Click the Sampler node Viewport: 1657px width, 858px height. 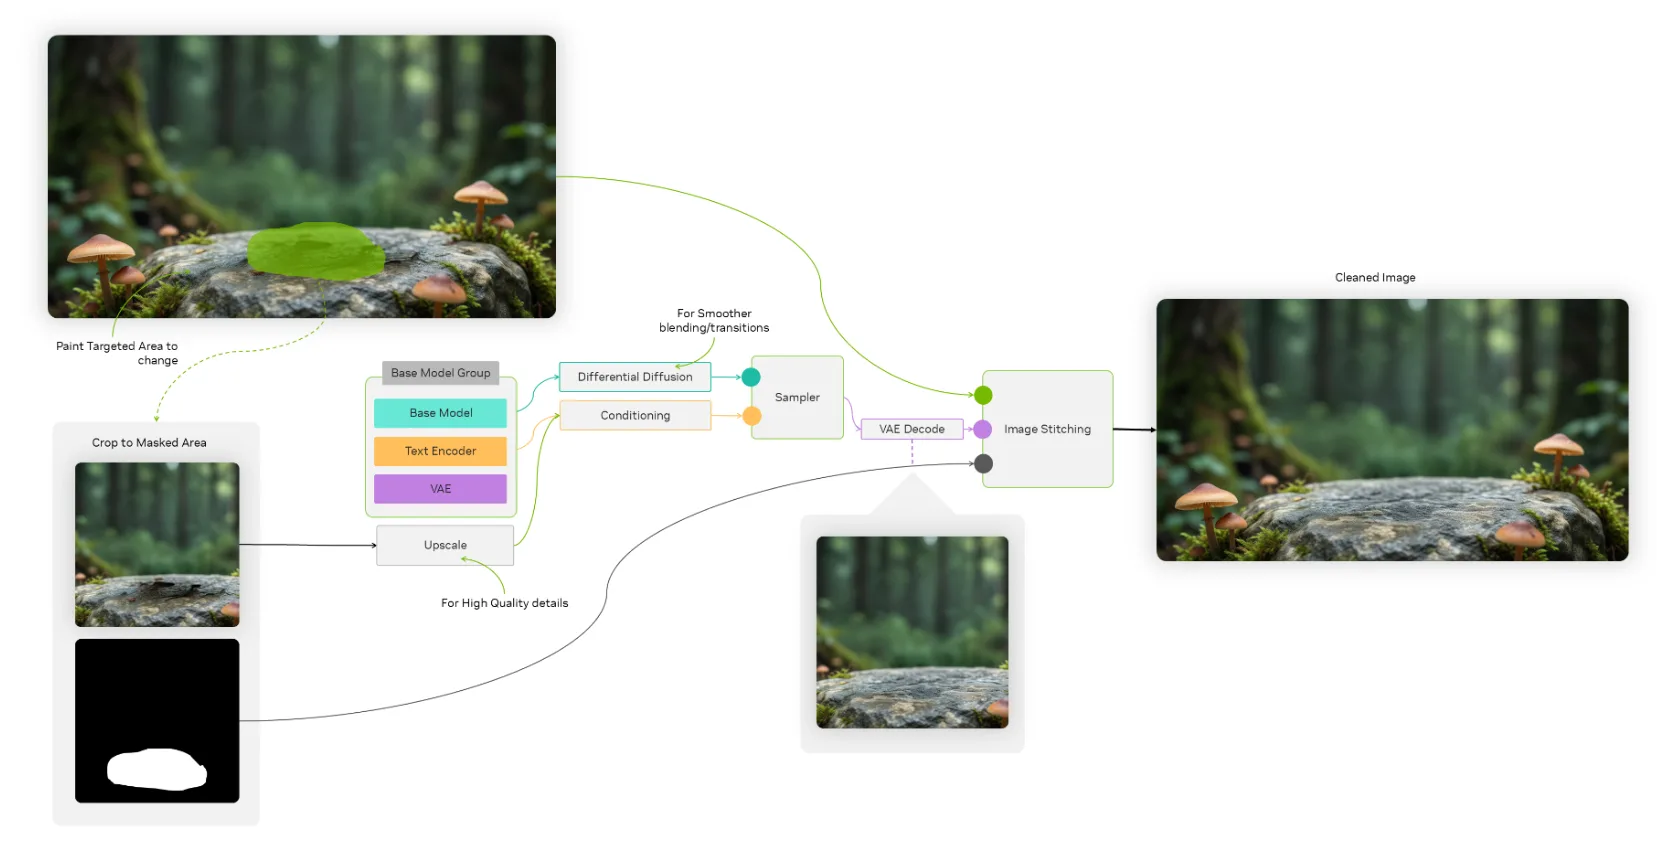[797, 397]
